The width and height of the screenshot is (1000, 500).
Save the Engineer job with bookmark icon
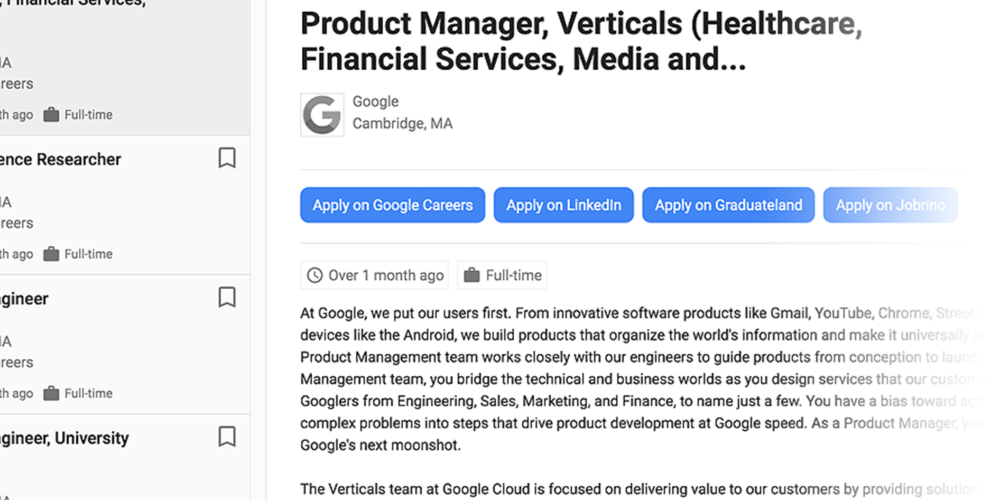[x=227, y=297]
